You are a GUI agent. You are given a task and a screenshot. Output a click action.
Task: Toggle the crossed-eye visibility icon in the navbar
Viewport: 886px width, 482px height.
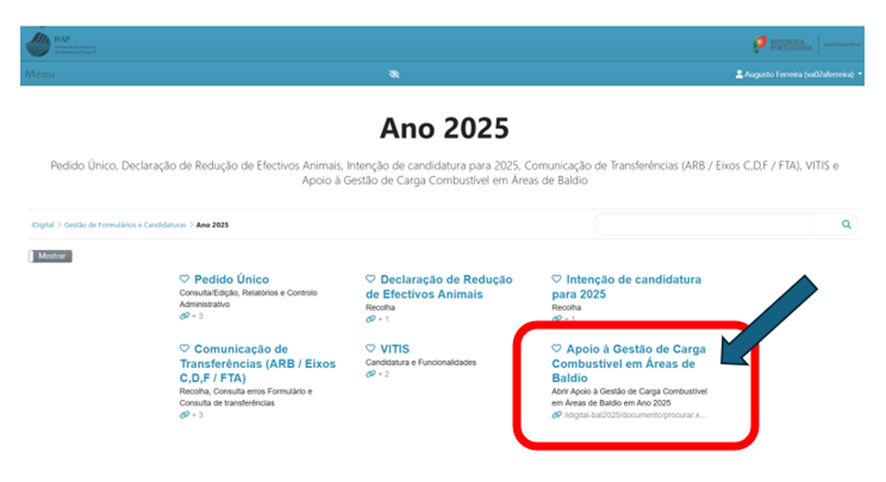(x=394, y=75)
